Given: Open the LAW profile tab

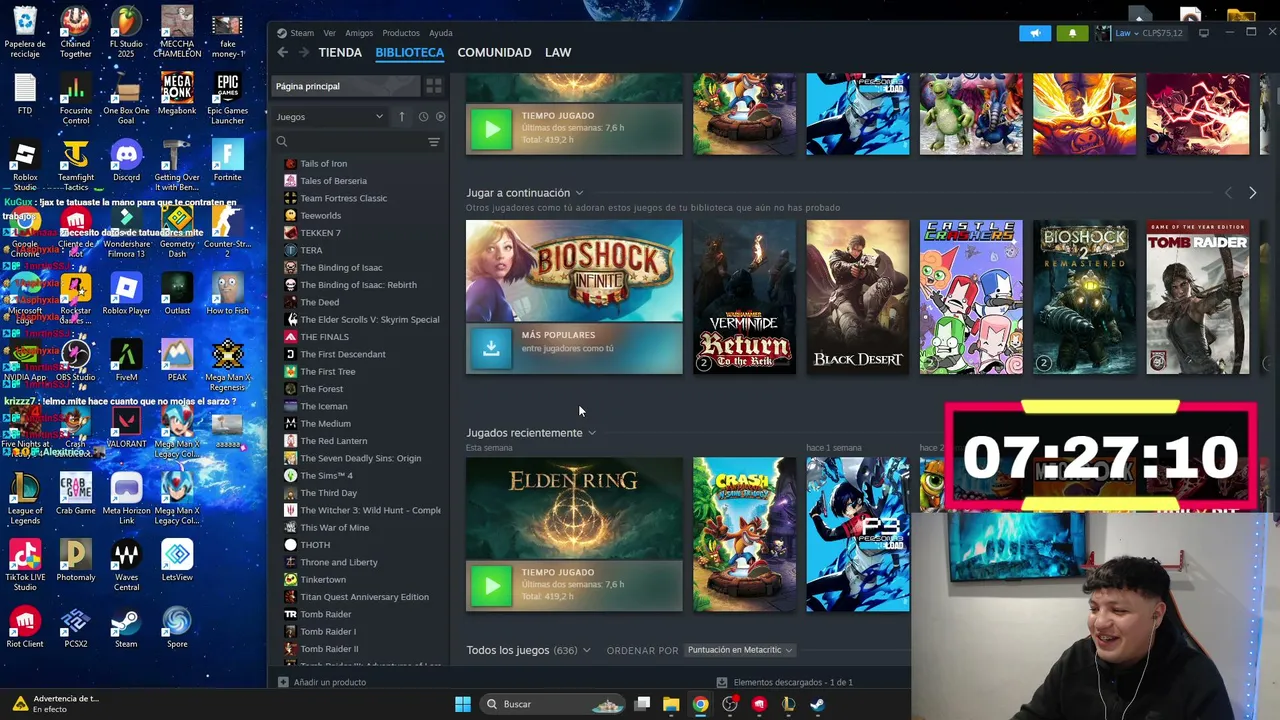Looking at the screenshot, I should click(x=558, y=52).
